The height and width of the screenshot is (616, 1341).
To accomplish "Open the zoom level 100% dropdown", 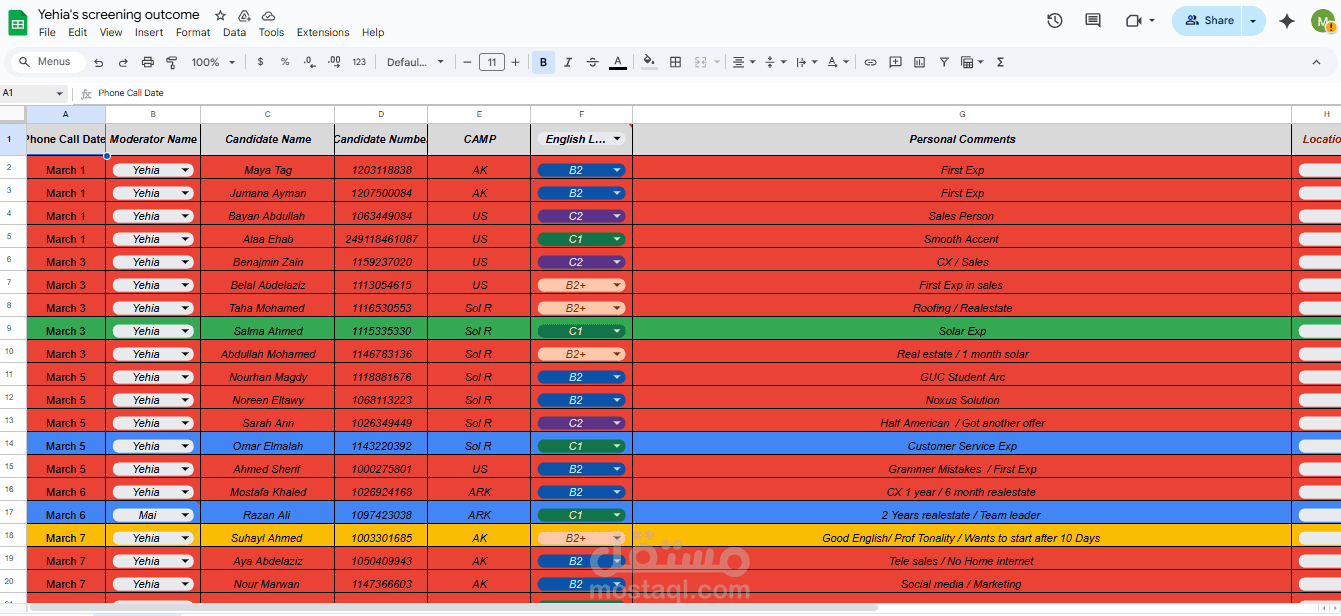I will (x=212, y=62).
